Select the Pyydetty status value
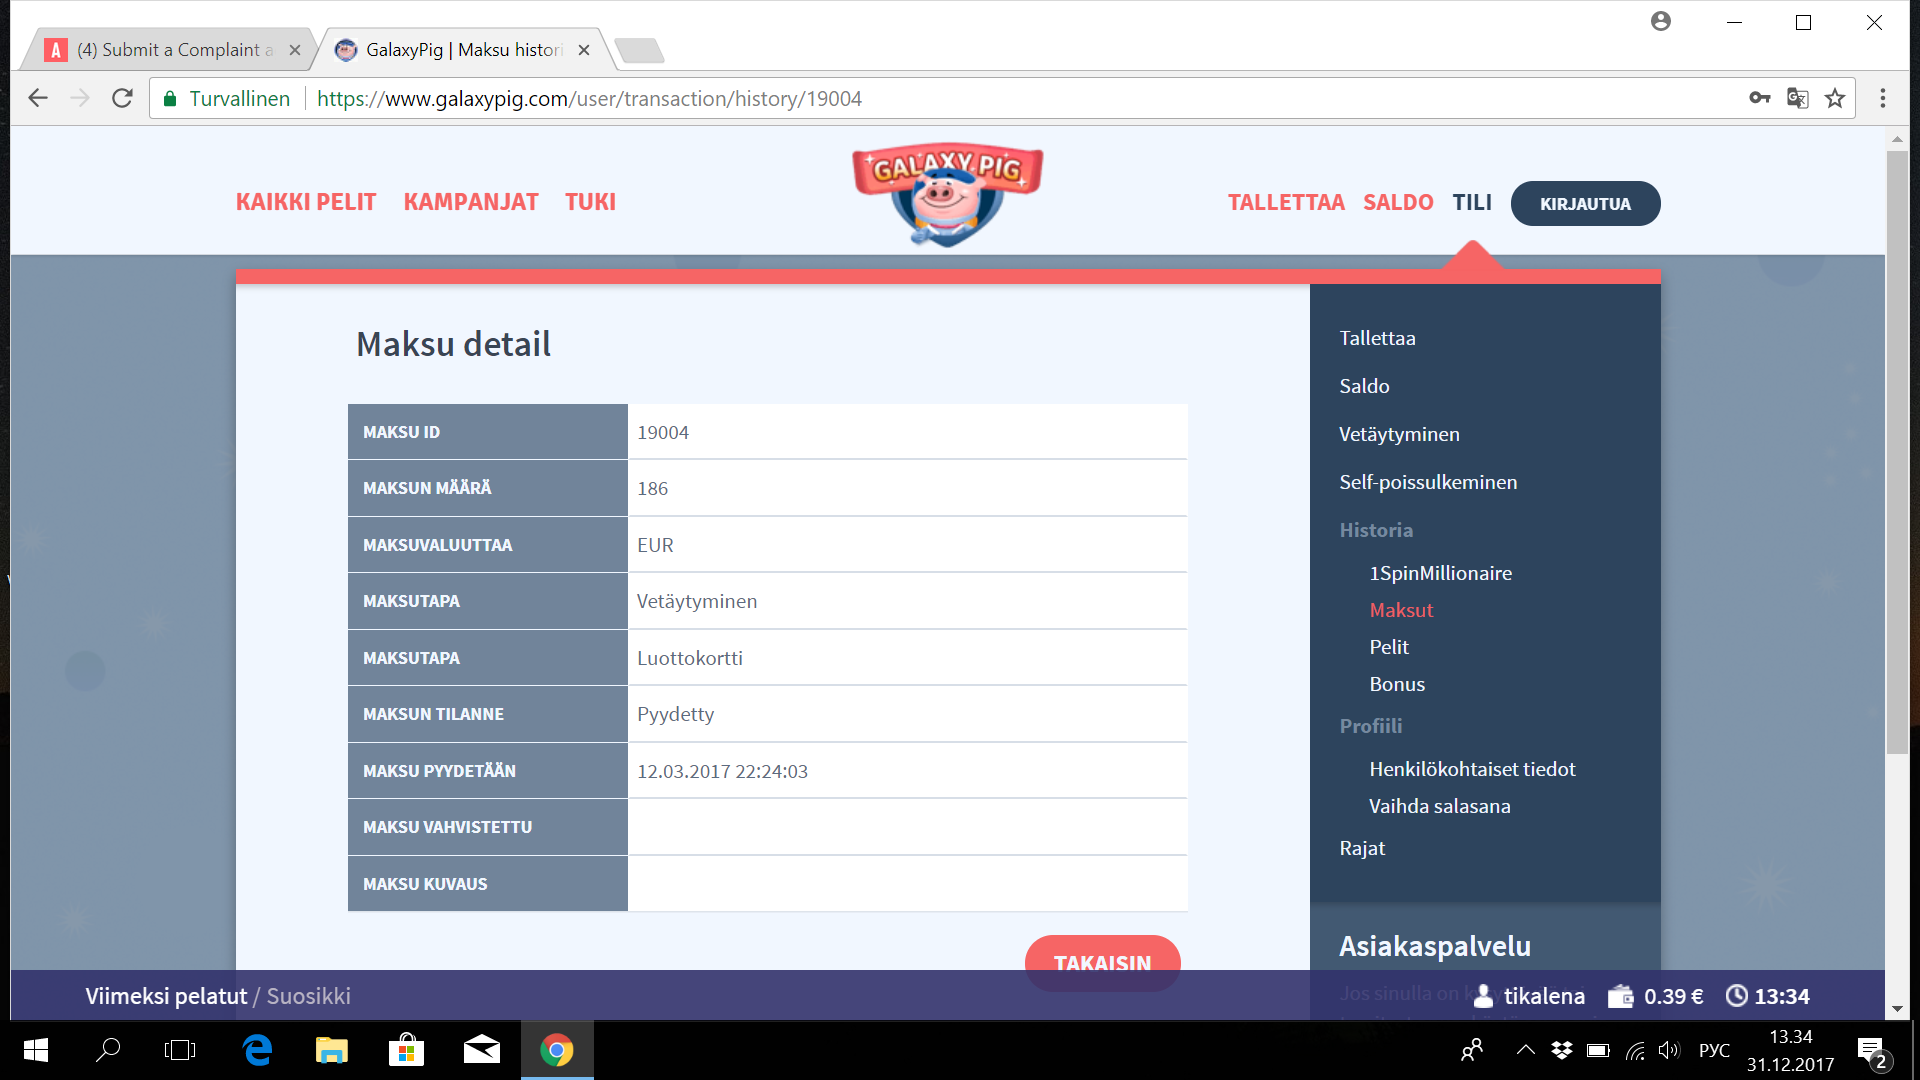Screen dimensions: 1920x1080 (676, 714)
